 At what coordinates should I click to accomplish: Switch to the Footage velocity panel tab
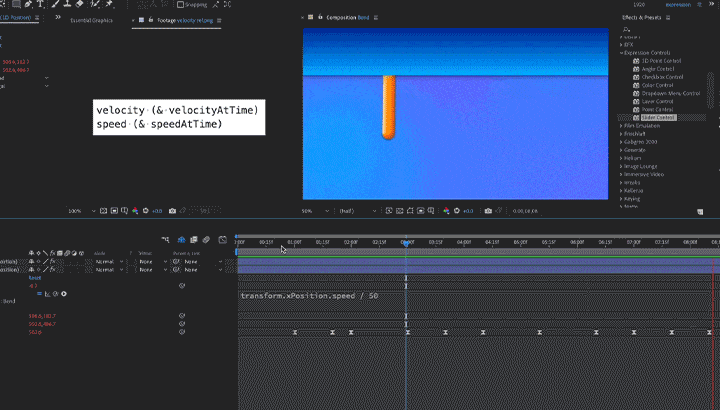(185, 20)
